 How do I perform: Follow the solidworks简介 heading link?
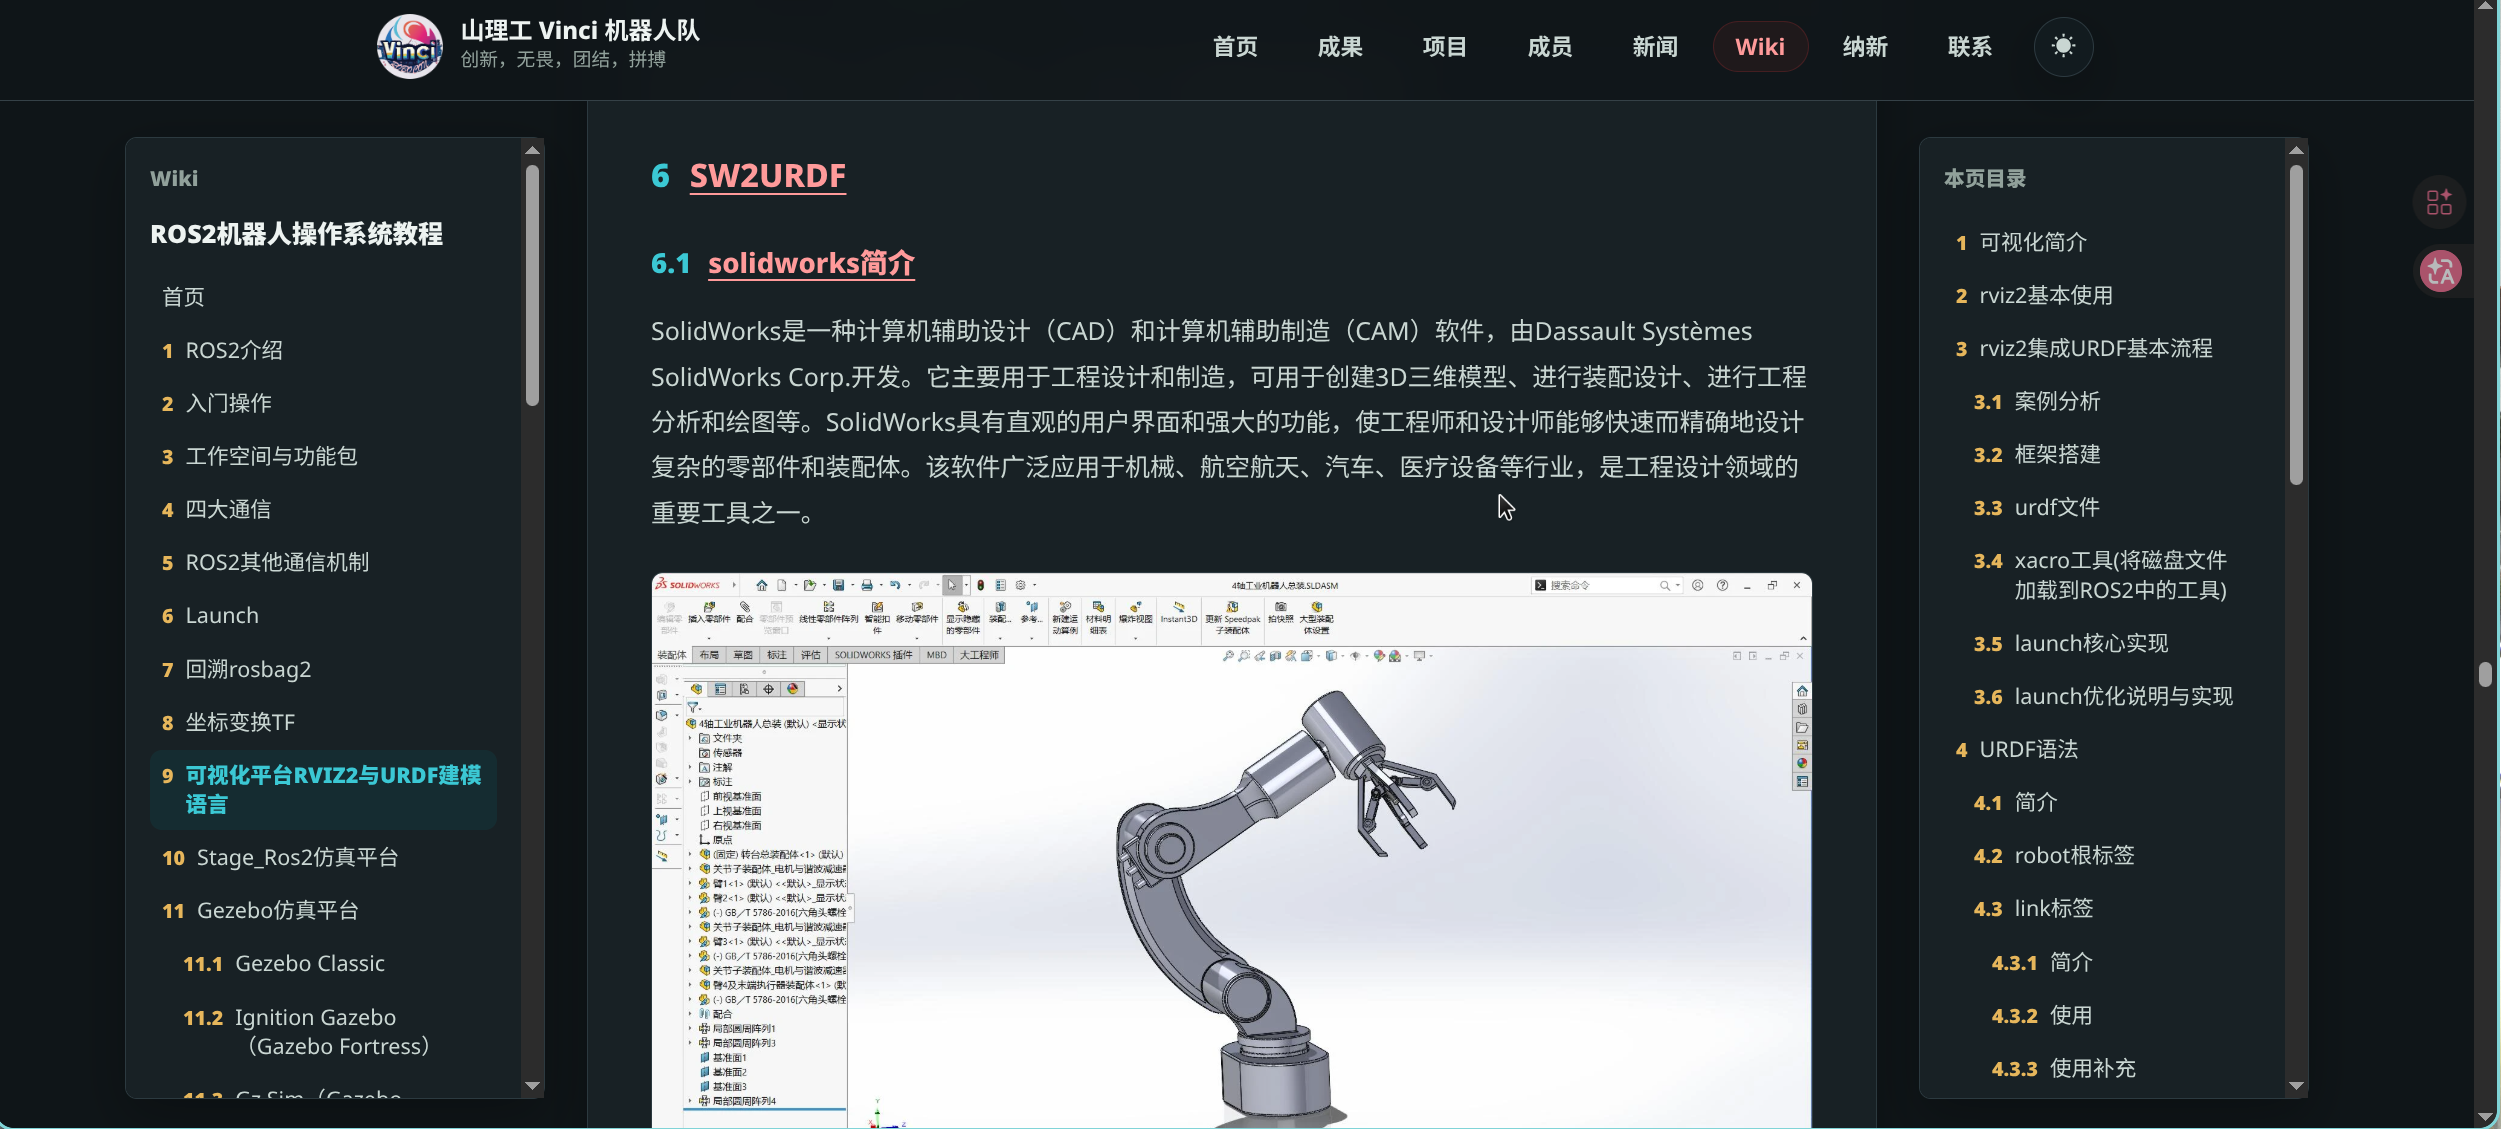[811, 263]
